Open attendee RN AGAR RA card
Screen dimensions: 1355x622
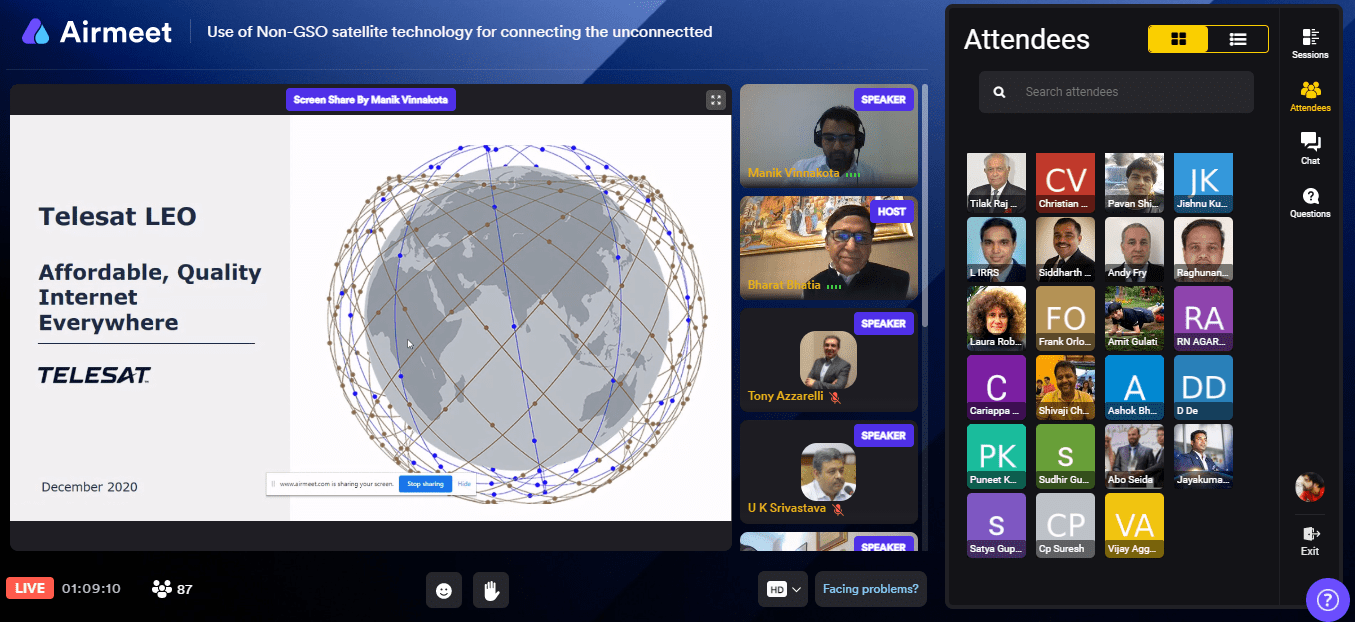1203,318
